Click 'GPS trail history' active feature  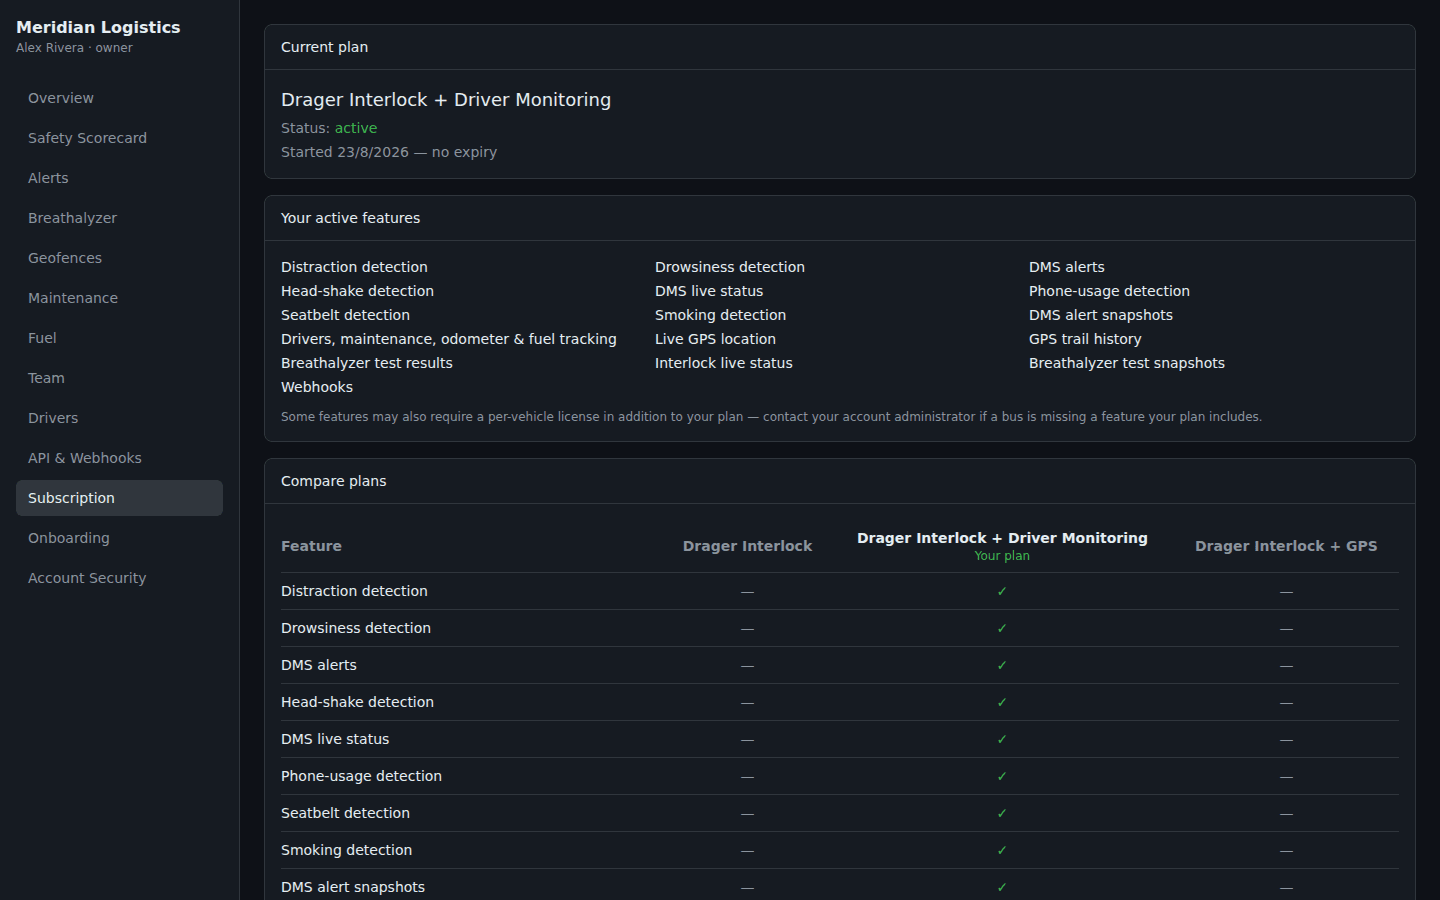pyautogui.click(x=1085, y=339)
